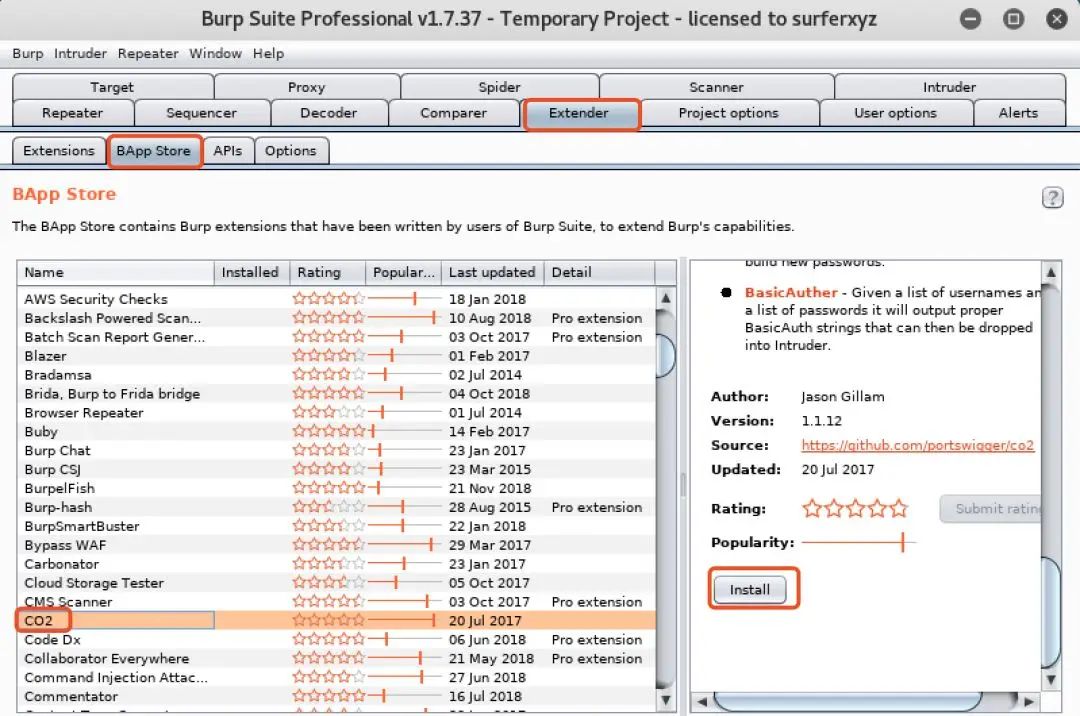Open the Help menu
The image size is (1080, 716).
pyautogui.click(x=268, y=54)
